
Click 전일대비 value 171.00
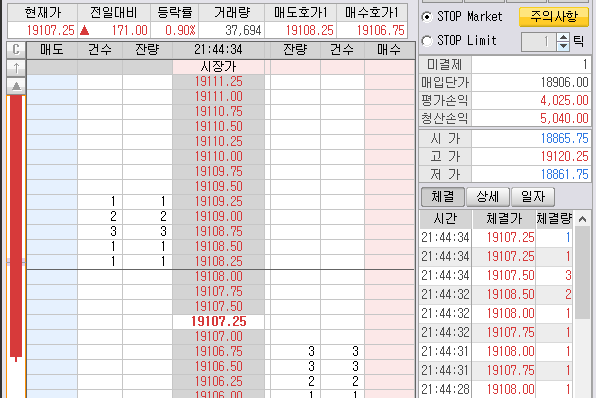pos(129,30)
